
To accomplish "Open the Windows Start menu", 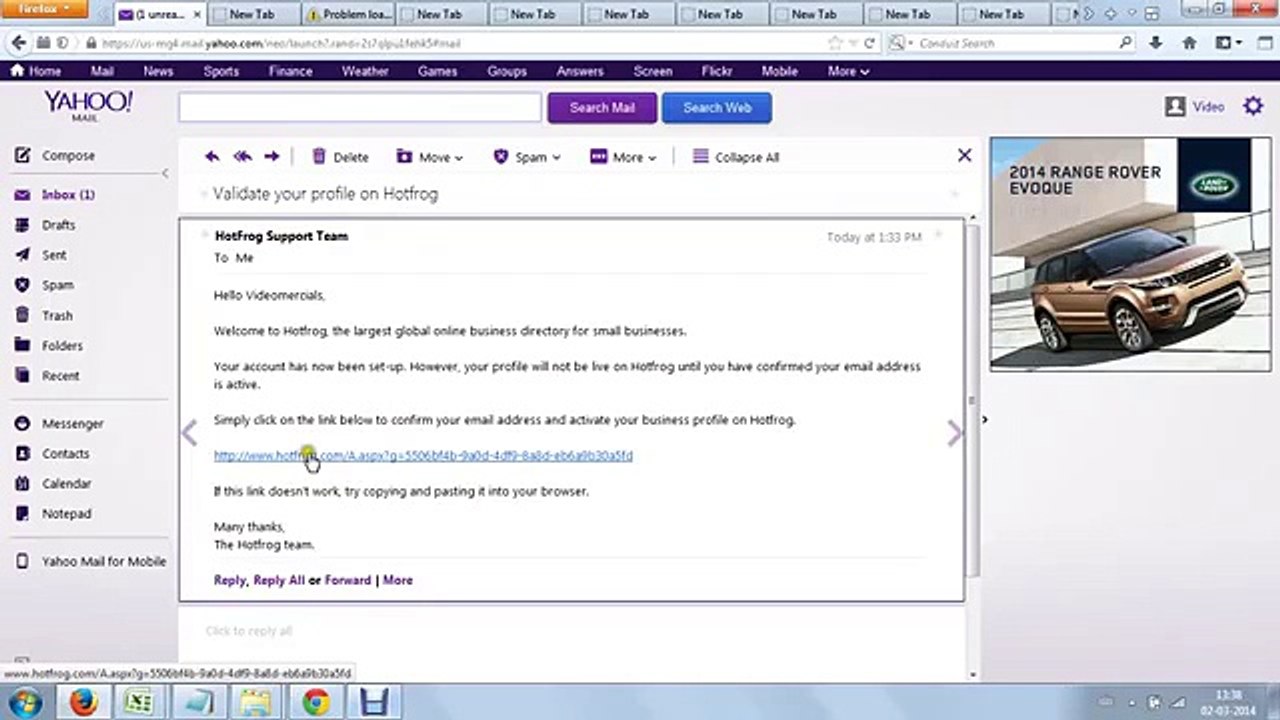I will 24,702.
